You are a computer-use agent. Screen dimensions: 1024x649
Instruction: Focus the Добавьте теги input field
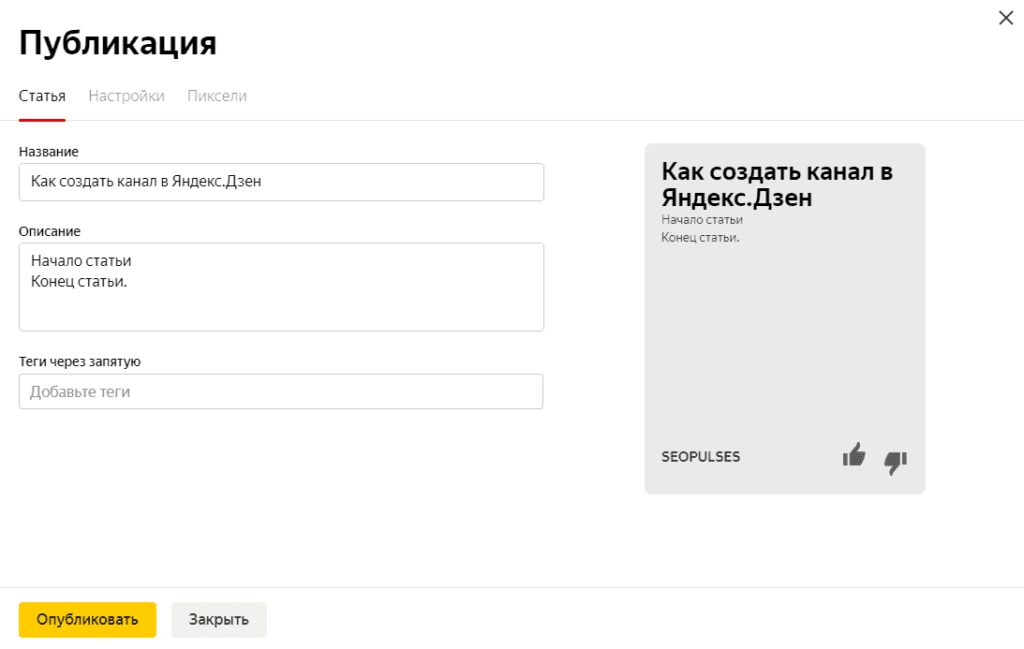tap(280, 391)
